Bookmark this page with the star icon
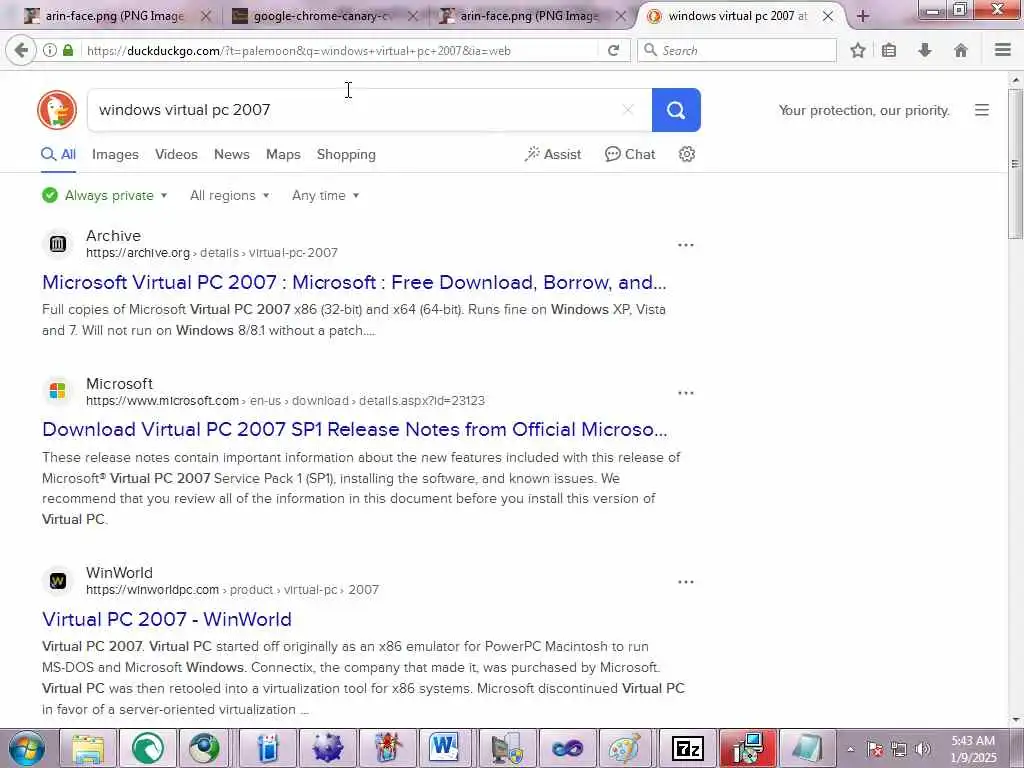The image size is (1024, 768). pyautogui.click(x=857, y=50)
